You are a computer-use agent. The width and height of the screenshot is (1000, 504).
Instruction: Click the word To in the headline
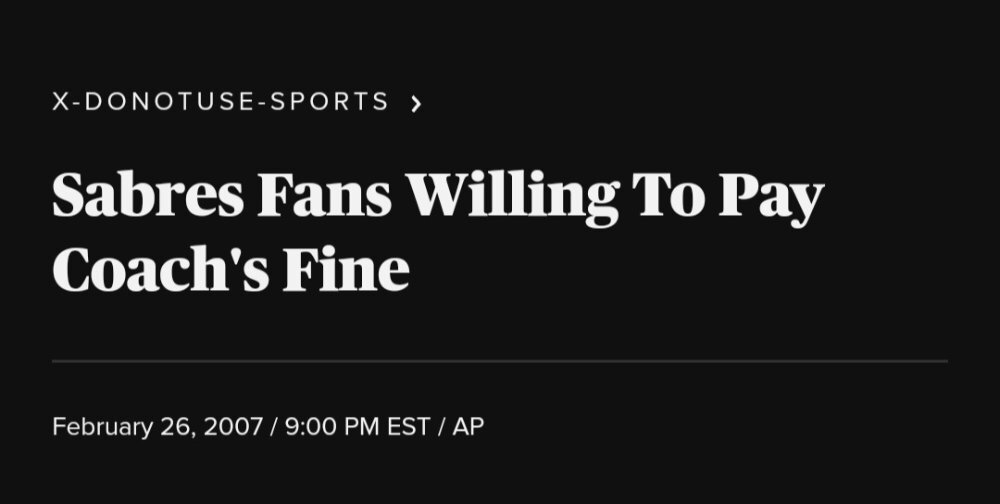669,195
